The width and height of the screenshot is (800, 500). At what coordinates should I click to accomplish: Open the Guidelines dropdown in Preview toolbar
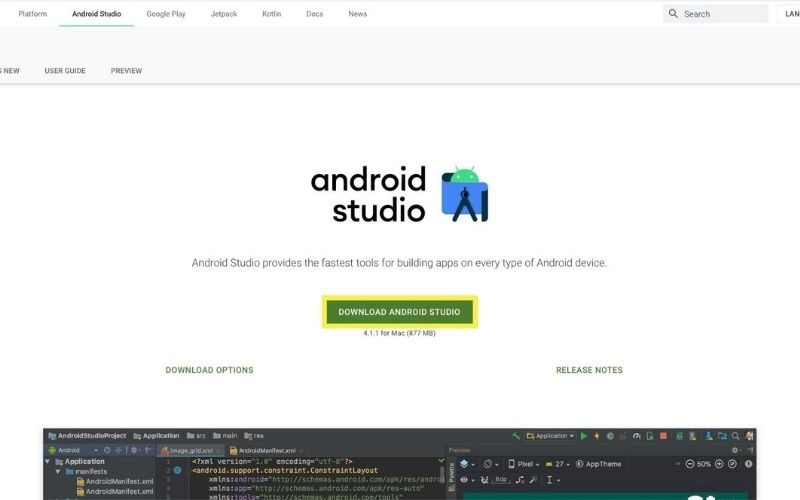coord(553,480)
